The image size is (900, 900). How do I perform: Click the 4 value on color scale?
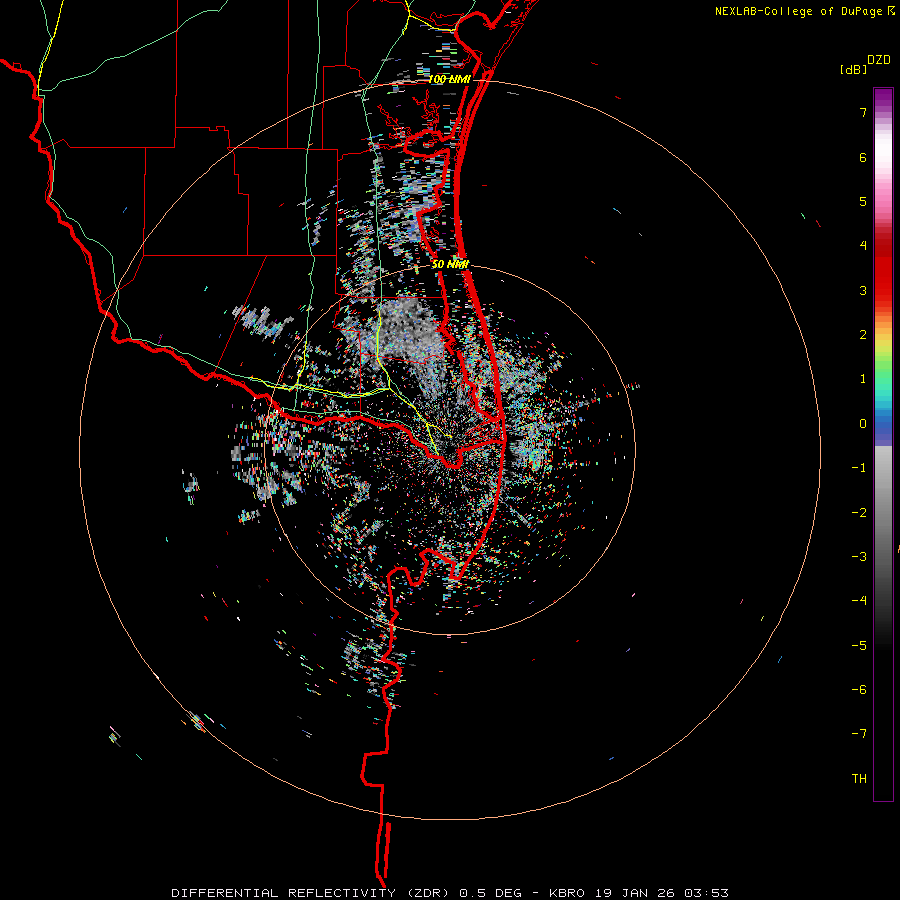coord(863,246)
